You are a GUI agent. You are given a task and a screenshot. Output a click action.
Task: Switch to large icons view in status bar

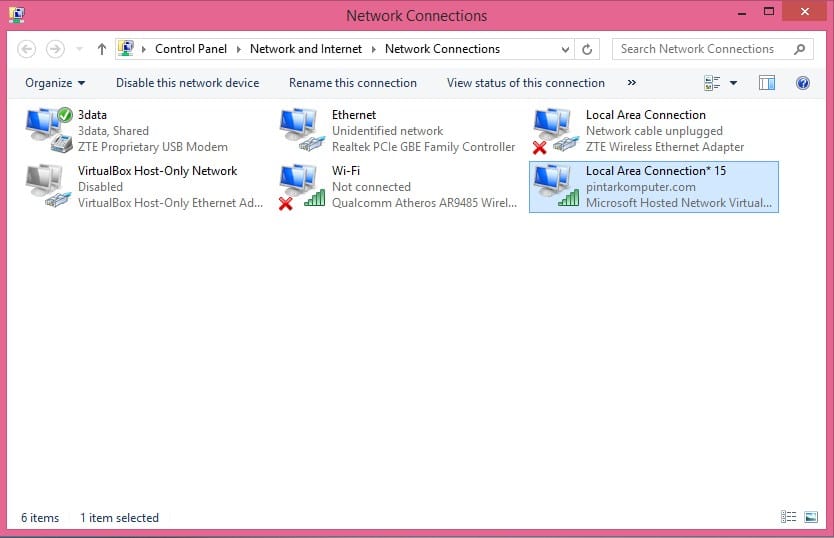(x=811, y=516)
